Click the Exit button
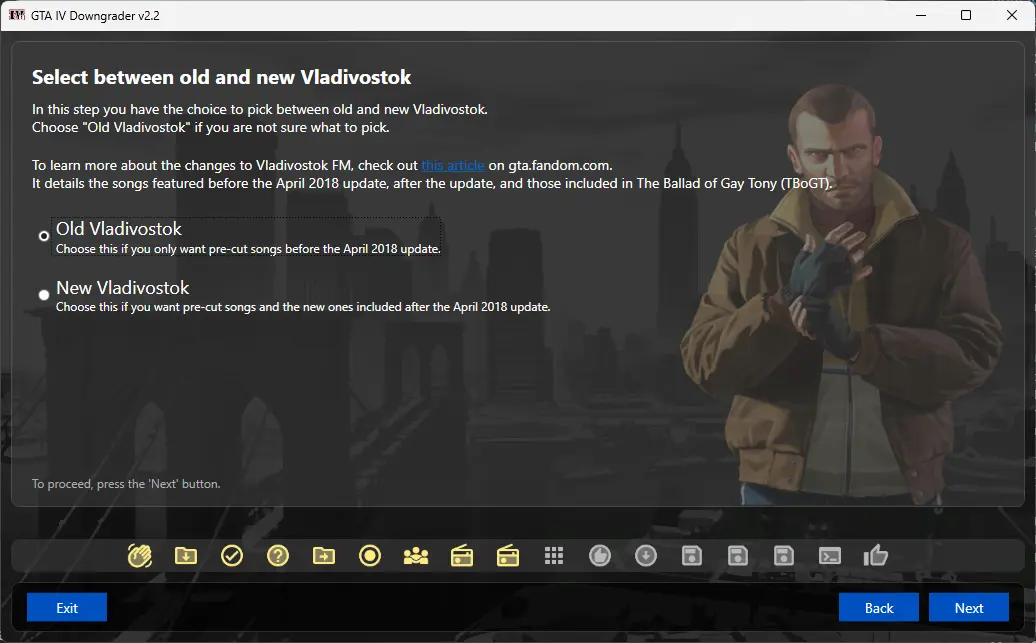The height and width of the screenshot is (643, 1036). click(x=67, y=607)
